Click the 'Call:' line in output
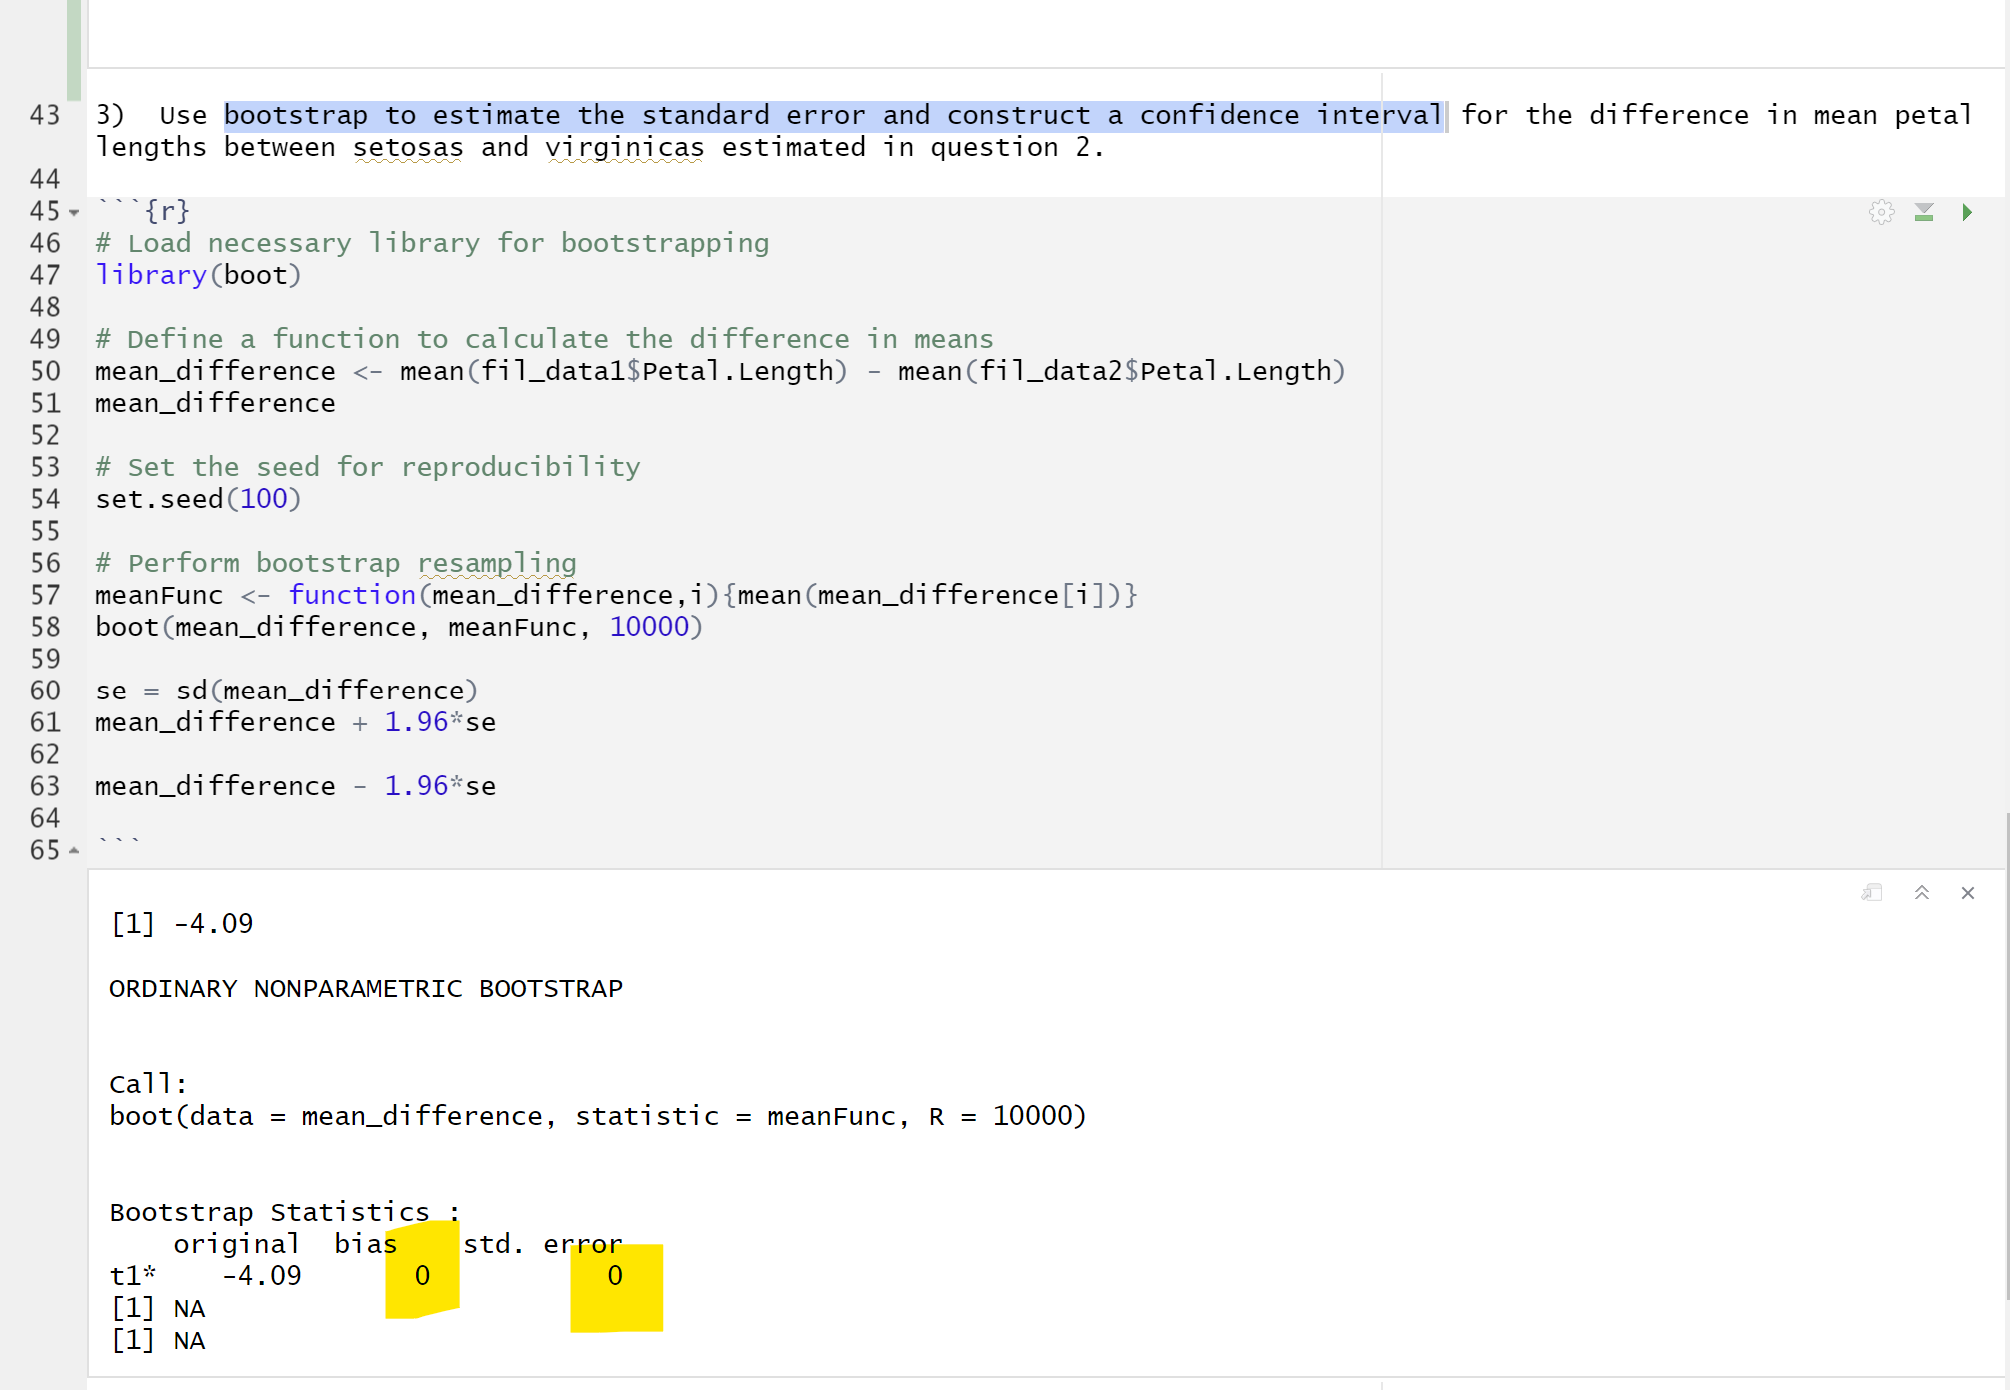Viewport: 2010px width, 1390px height. (x=148, y=1084)
